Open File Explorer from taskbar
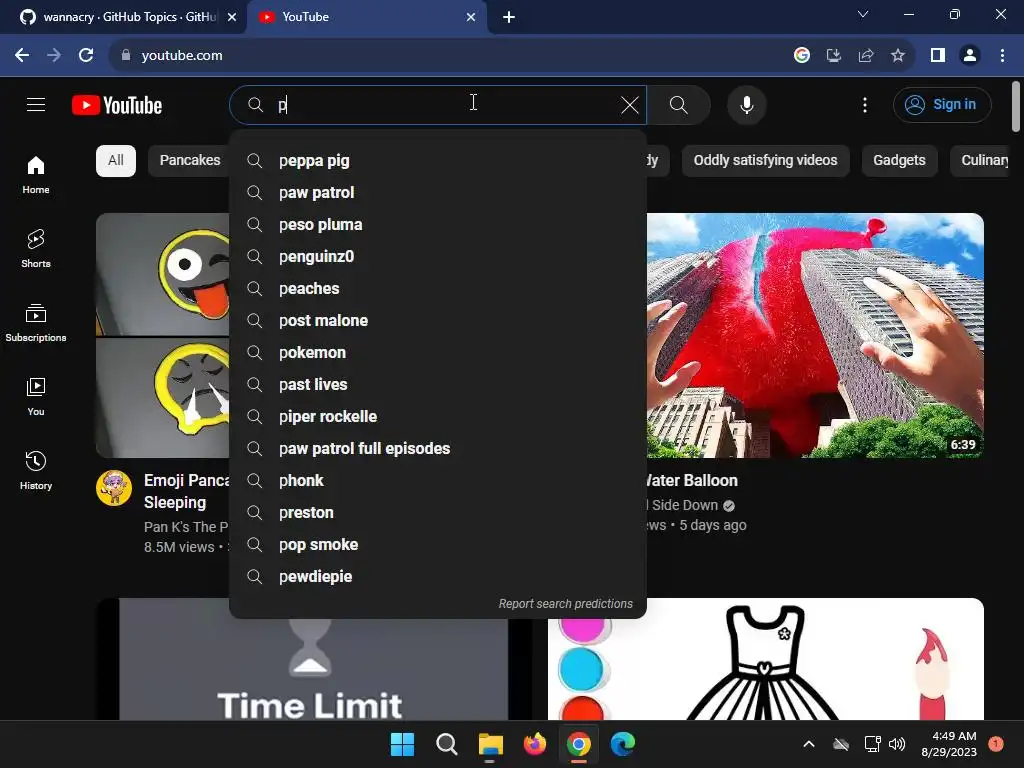1024x768 pixels. click(x=490, y=744)
